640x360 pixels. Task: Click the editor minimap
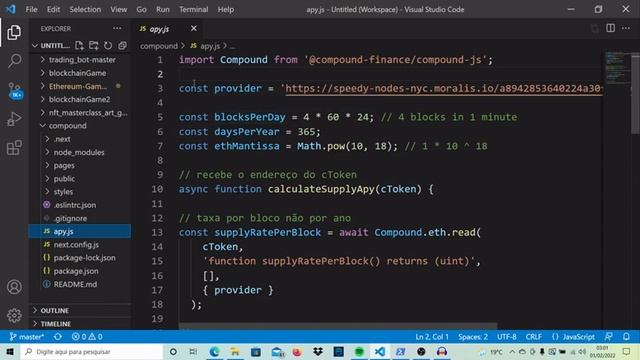pos(617,67)
